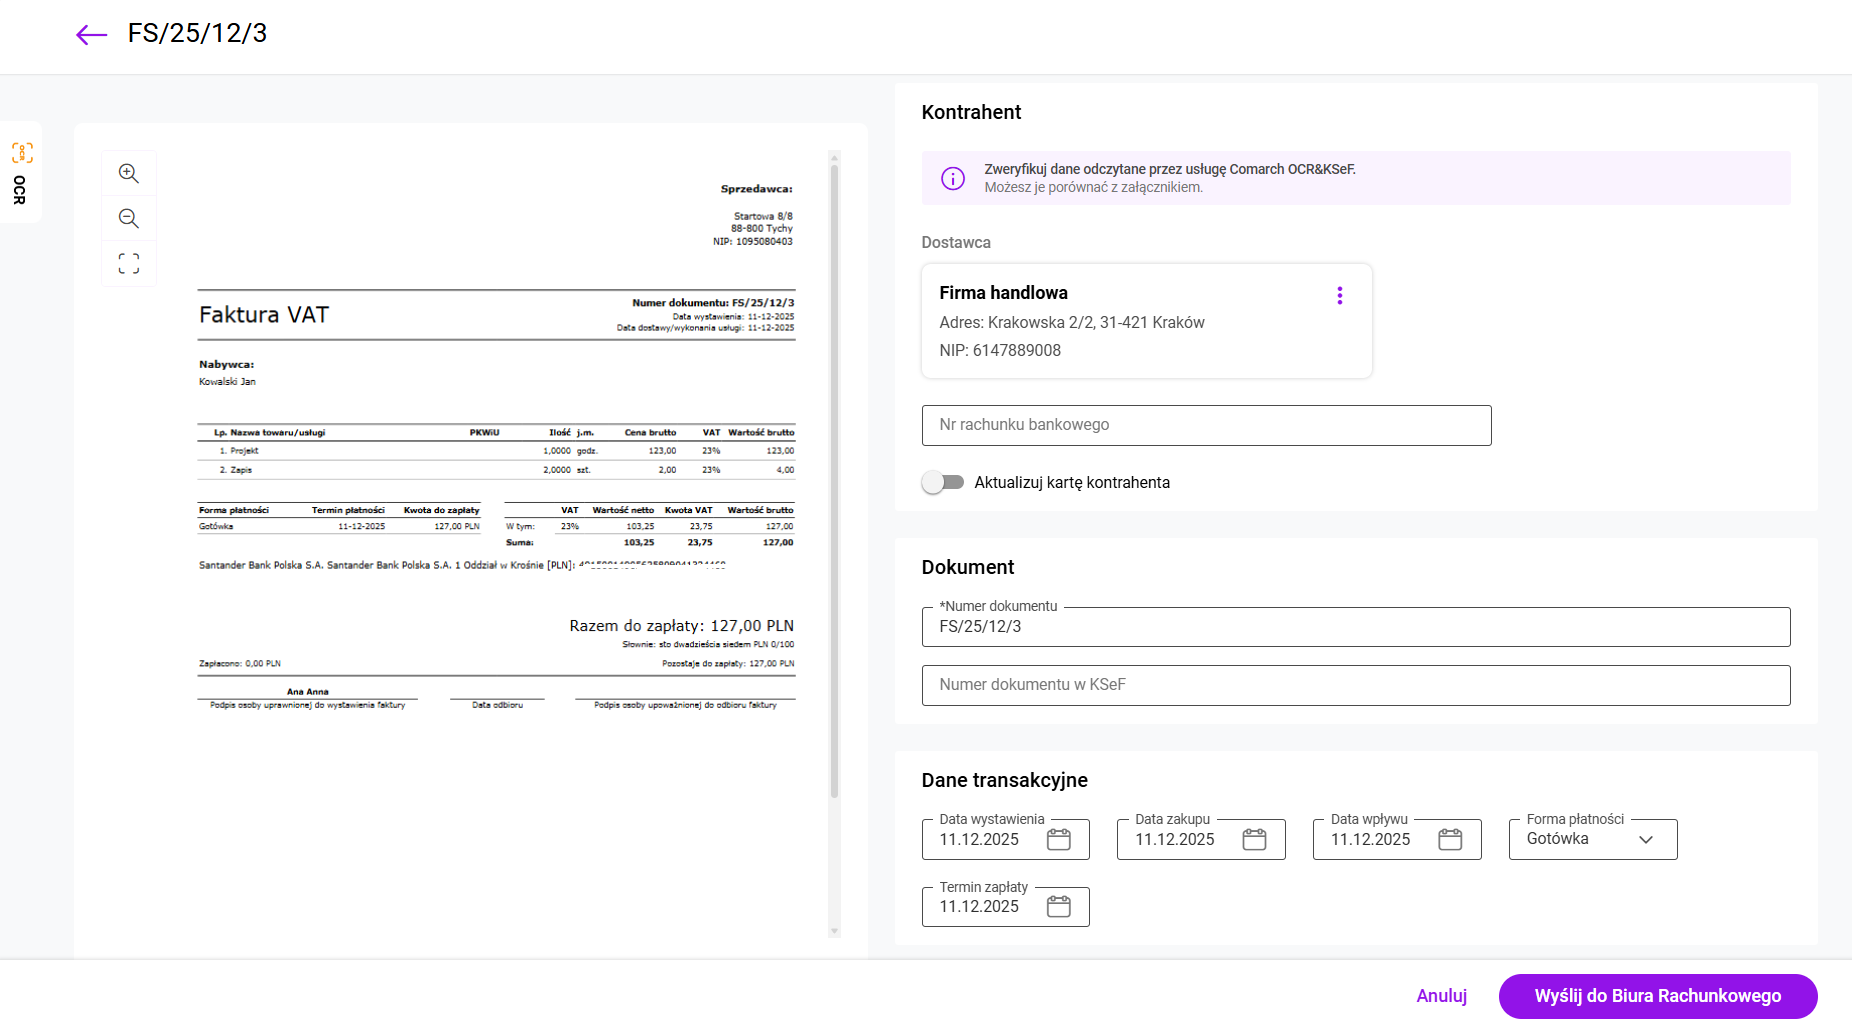Click the back arrow next to FS/25/12/3

point(91,35)
